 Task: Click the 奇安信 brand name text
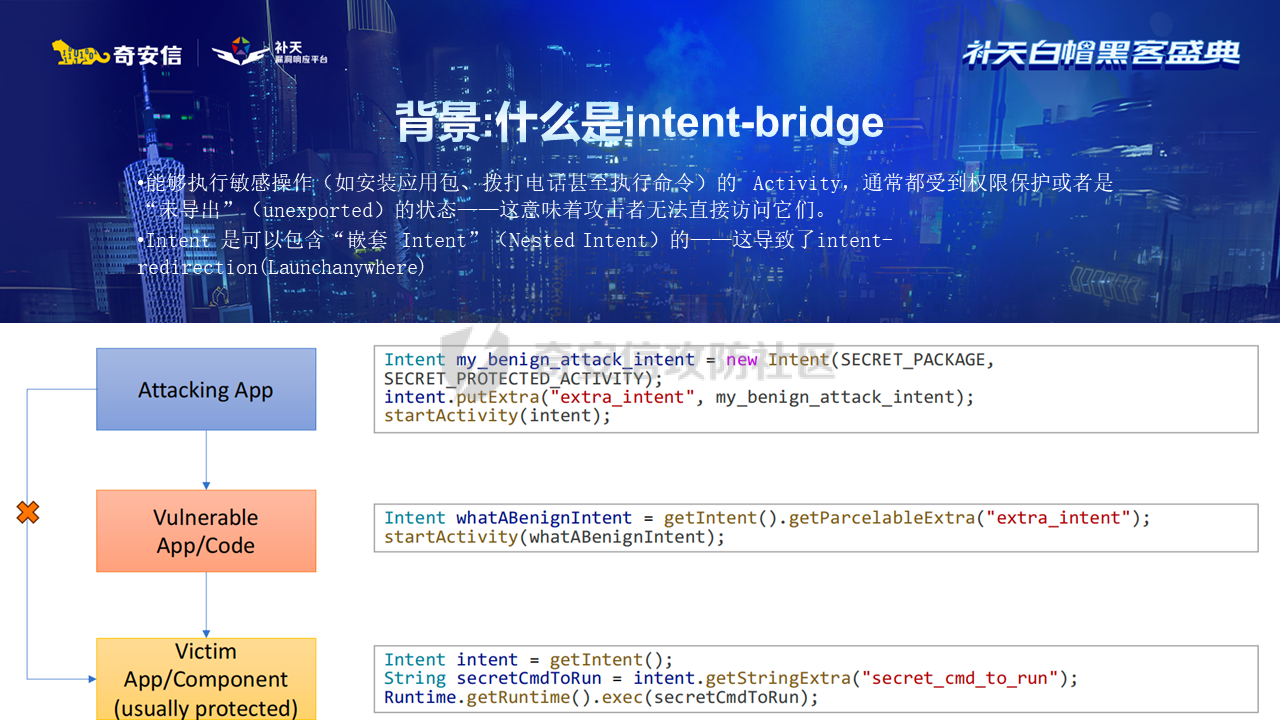tap(147, 54)
